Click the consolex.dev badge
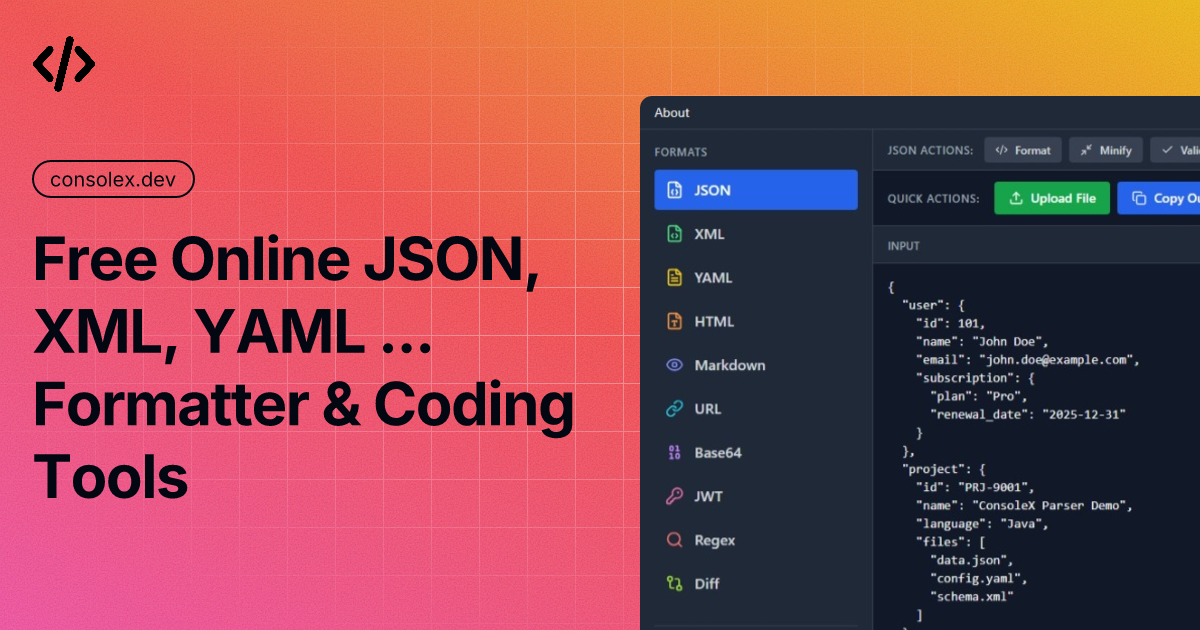The width and height of the screenshot is (1200, 630). pyautogui.click(x=113, y=179)
